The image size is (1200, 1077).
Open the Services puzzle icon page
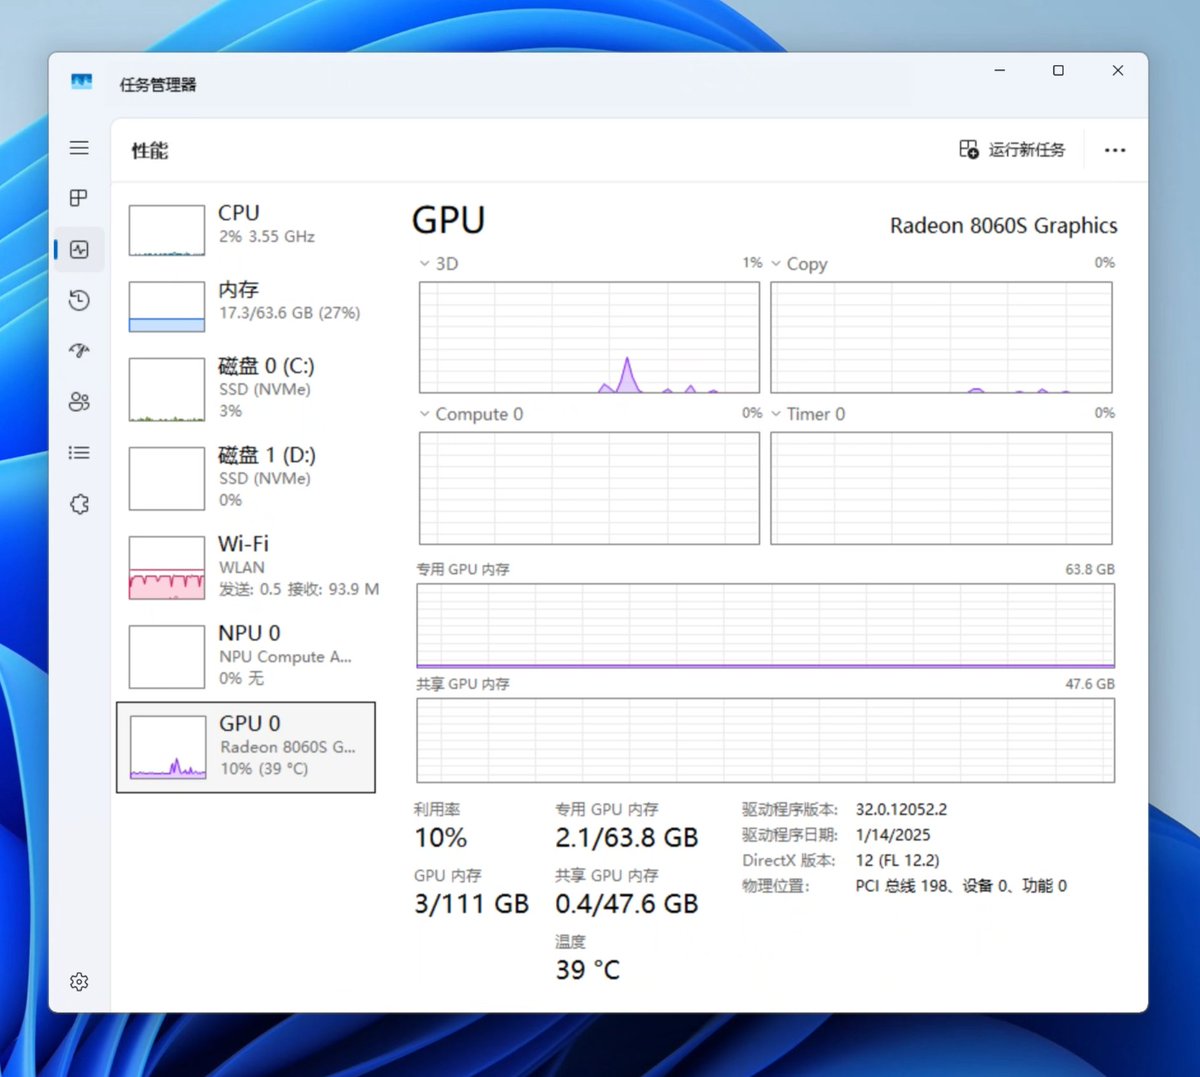(79, 504)
